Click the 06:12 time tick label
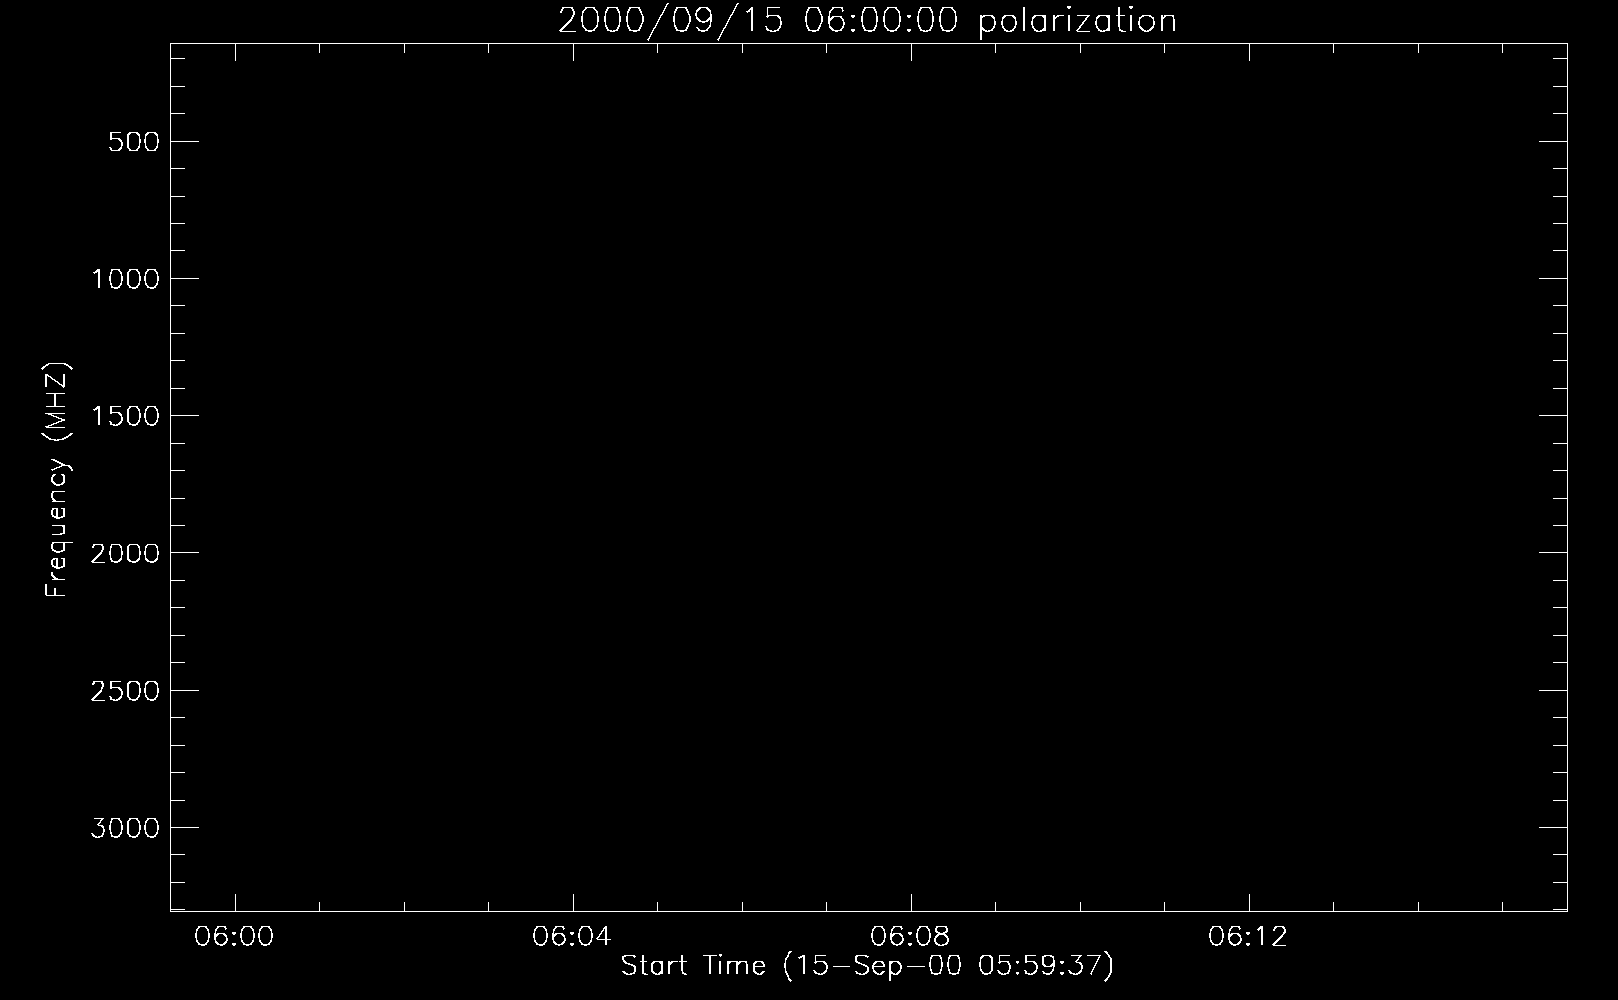The image size is (1618, 1000). (1248, 937)
